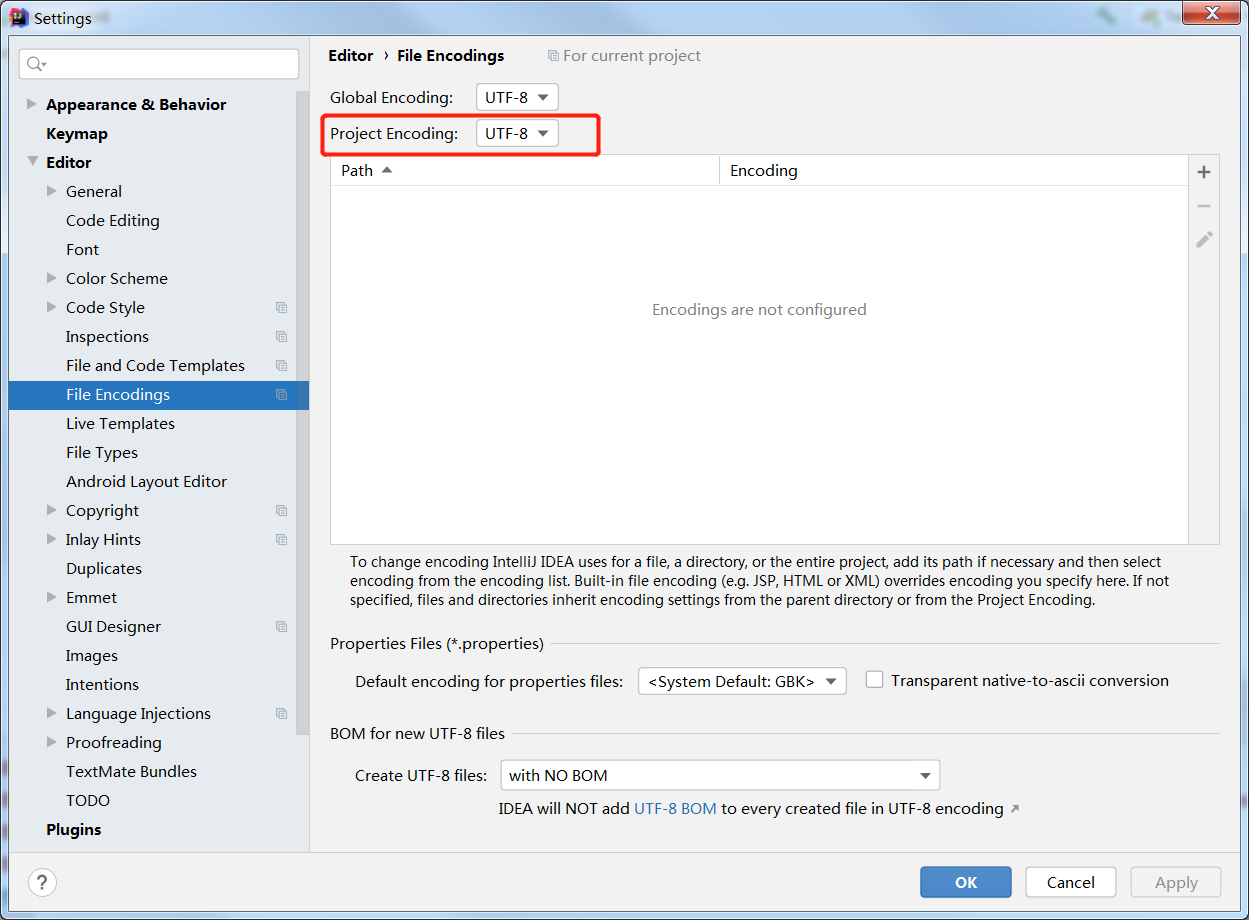Click project icon beside Language Injections
The width and height of the screenshot is (1249, 920).
pos(282,714)
